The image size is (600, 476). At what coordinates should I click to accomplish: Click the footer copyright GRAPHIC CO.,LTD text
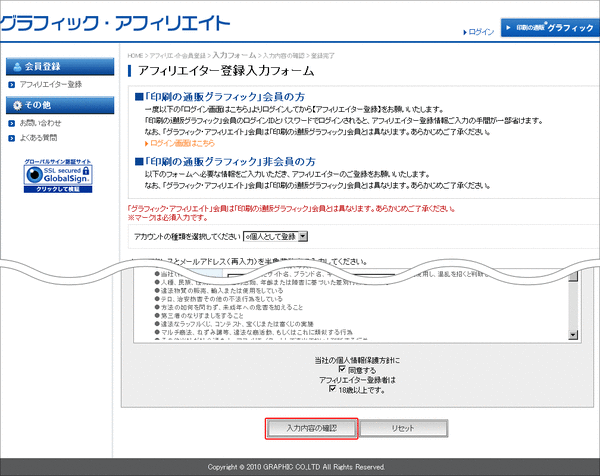[296, 467]
